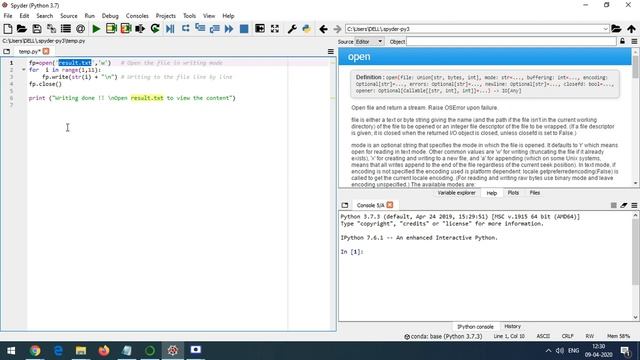Run current cell icon
Image resolution: width=640 pixels, height=360 pixels.
point(111,29)
